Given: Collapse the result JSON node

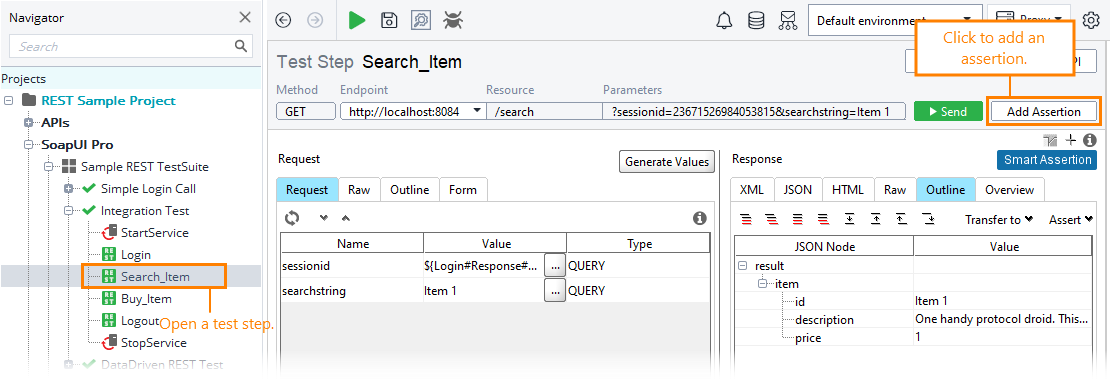Looking at the screenshot, I should (743, 265).
